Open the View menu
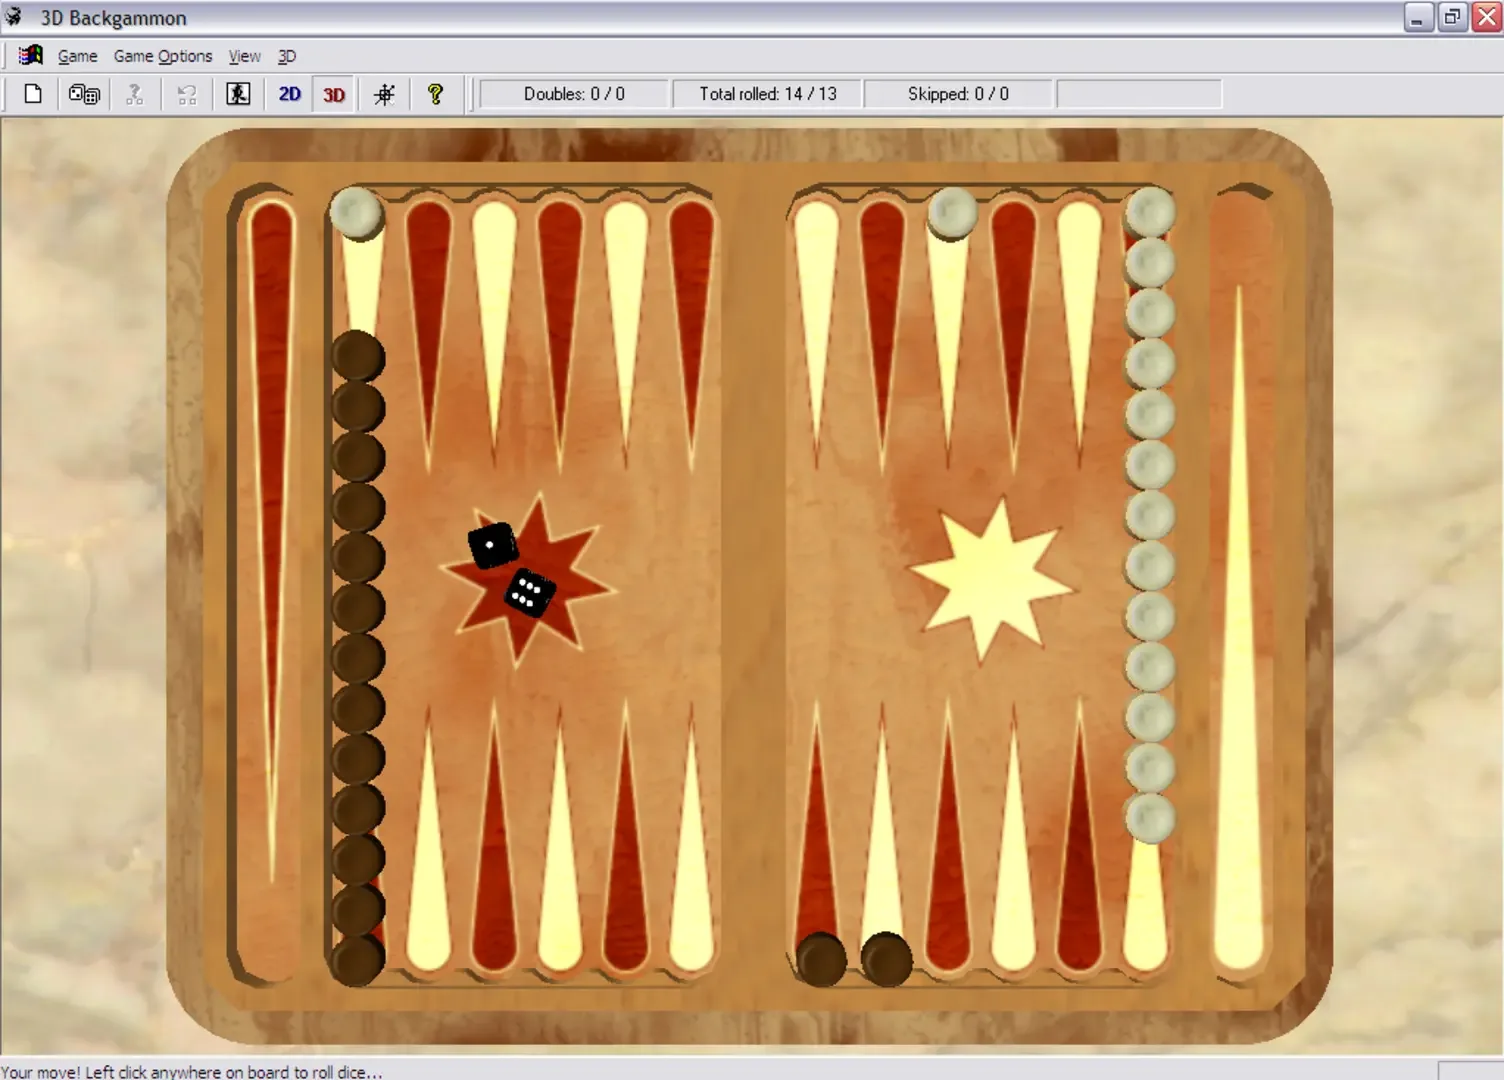This screenshot has width=1504, height=1080. click(x=244, y=56)
